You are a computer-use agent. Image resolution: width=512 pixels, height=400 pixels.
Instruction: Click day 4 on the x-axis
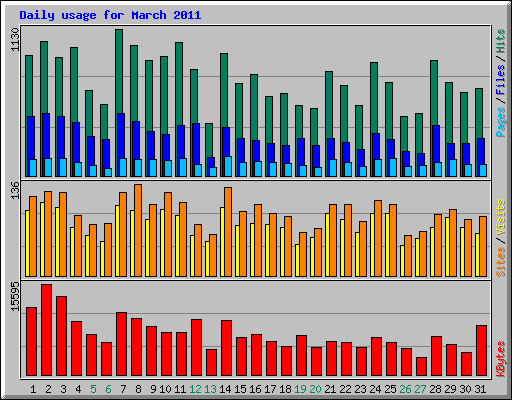[x=78, y=389]
